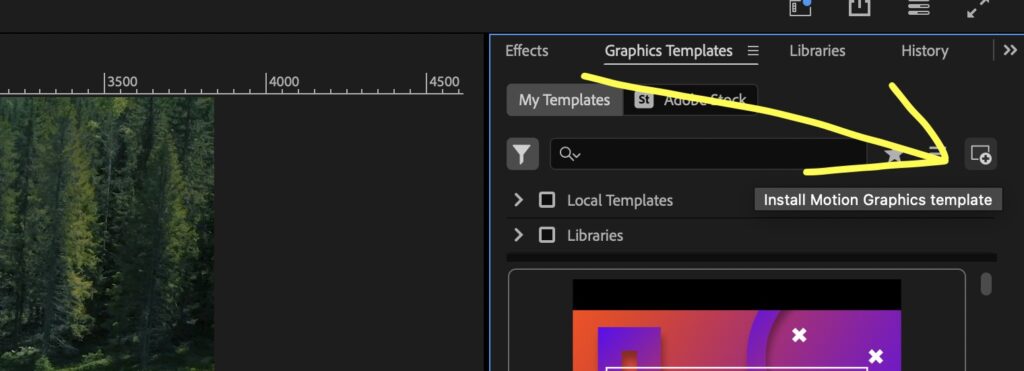This screenshot has height=371, width=1024.
Task: Click the forest video preview
Action: click(x=107, y=234)
